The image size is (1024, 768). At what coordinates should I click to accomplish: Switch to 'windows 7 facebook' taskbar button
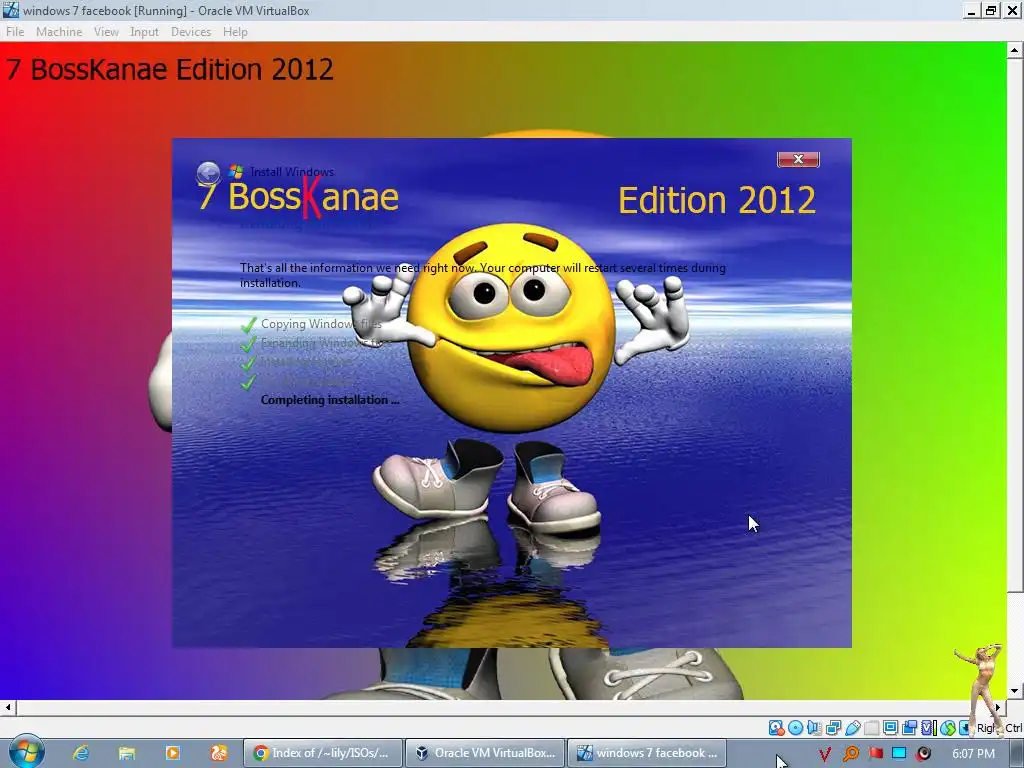click(647, 753)
